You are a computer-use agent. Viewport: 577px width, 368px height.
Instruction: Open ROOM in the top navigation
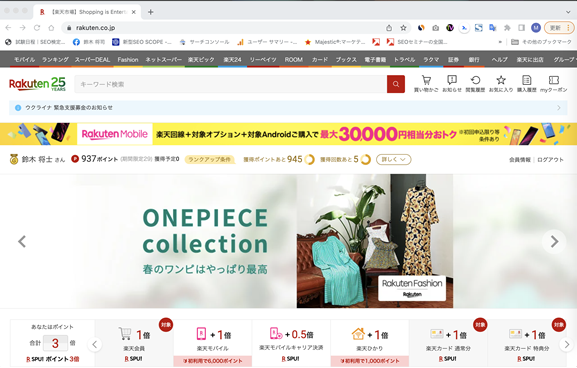point(293,59)
